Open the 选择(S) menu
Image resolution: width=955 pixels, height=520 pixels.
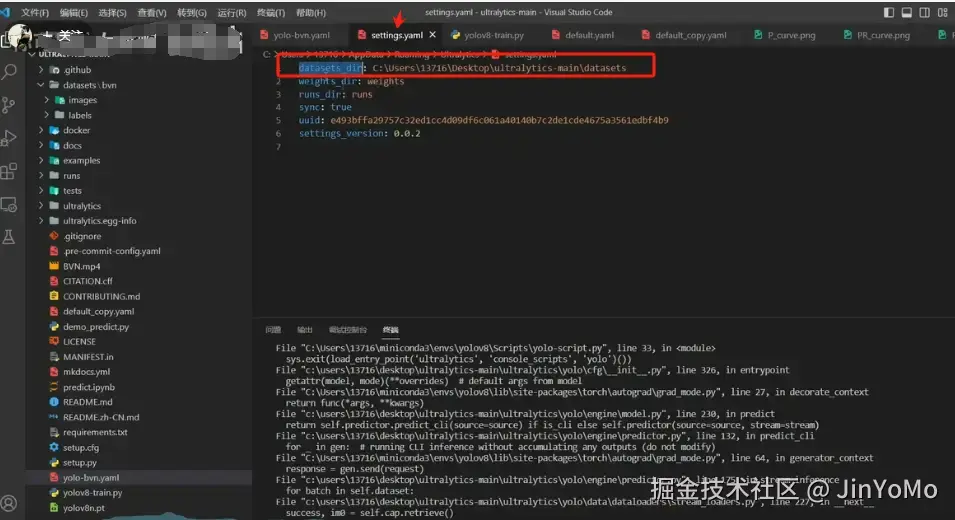click(112, 12)
